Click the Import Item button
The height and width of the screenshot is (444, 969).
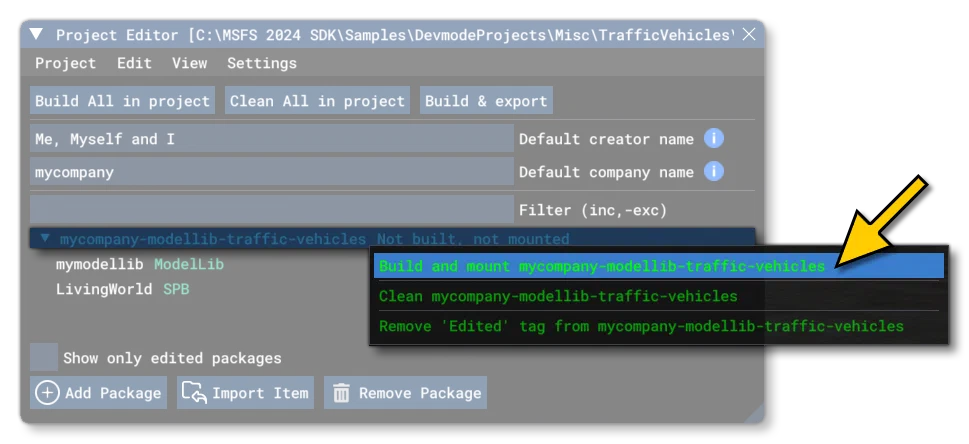(245, 393)
